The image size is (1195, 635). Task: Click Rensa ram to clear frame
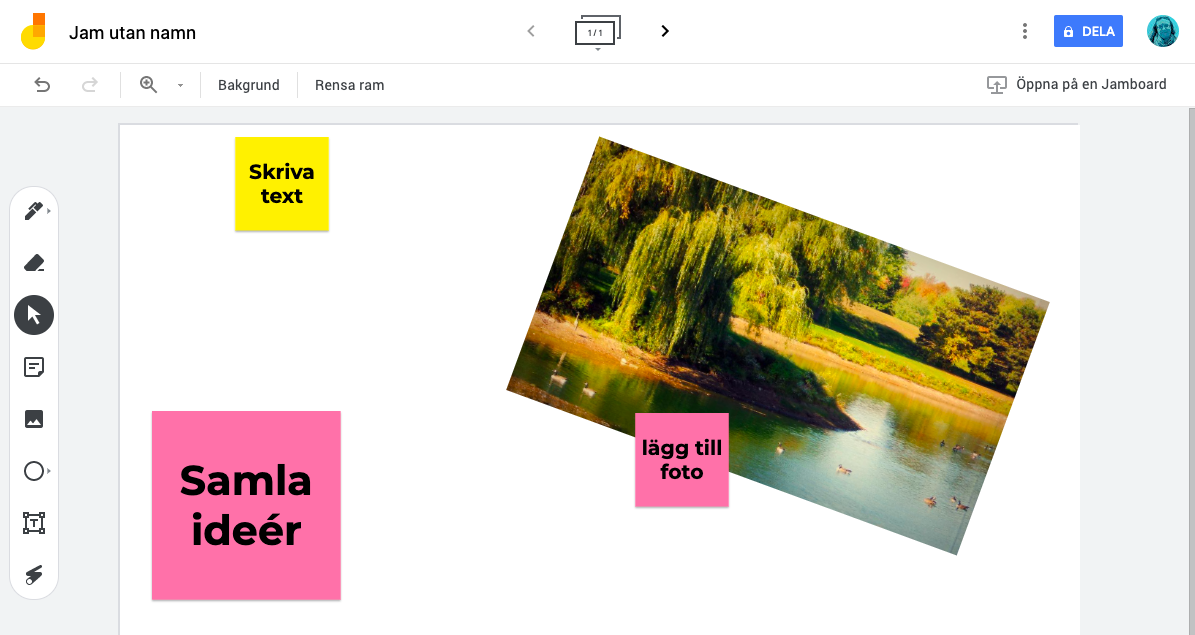[349, 85]
